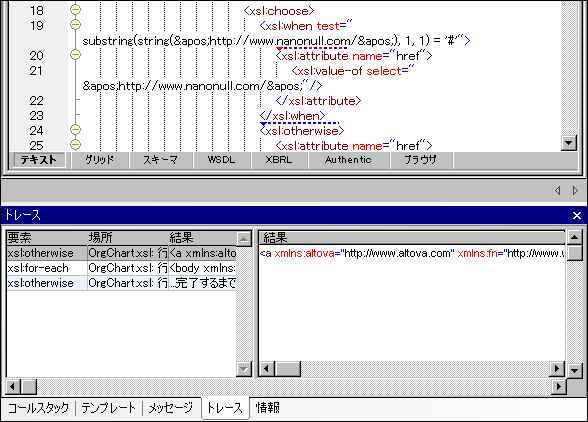Collapse the xsl:choose fold marker on line 18
The width and height of the screenshot is (588, 422).
[x=75, y=9]
